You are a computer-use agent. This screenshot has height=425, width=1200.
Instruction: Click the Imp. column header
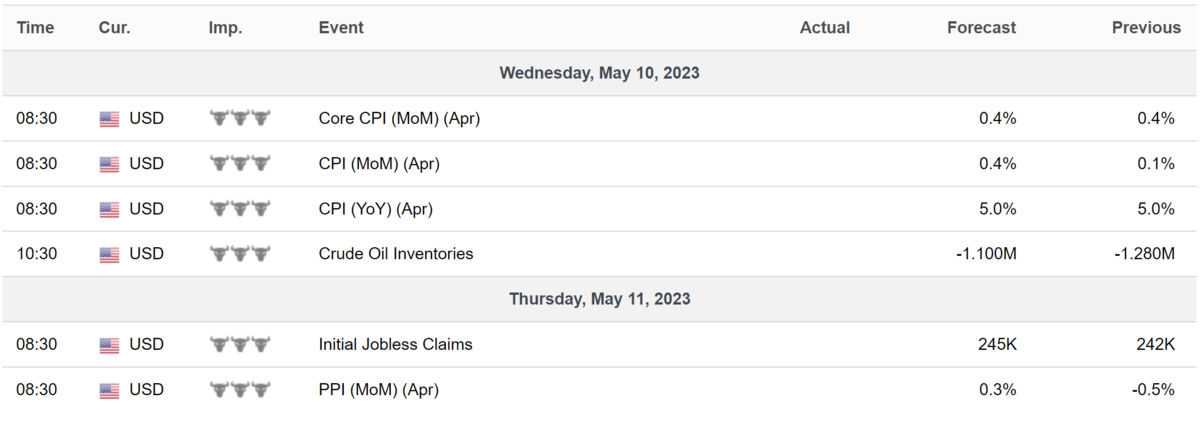point(225,28)
